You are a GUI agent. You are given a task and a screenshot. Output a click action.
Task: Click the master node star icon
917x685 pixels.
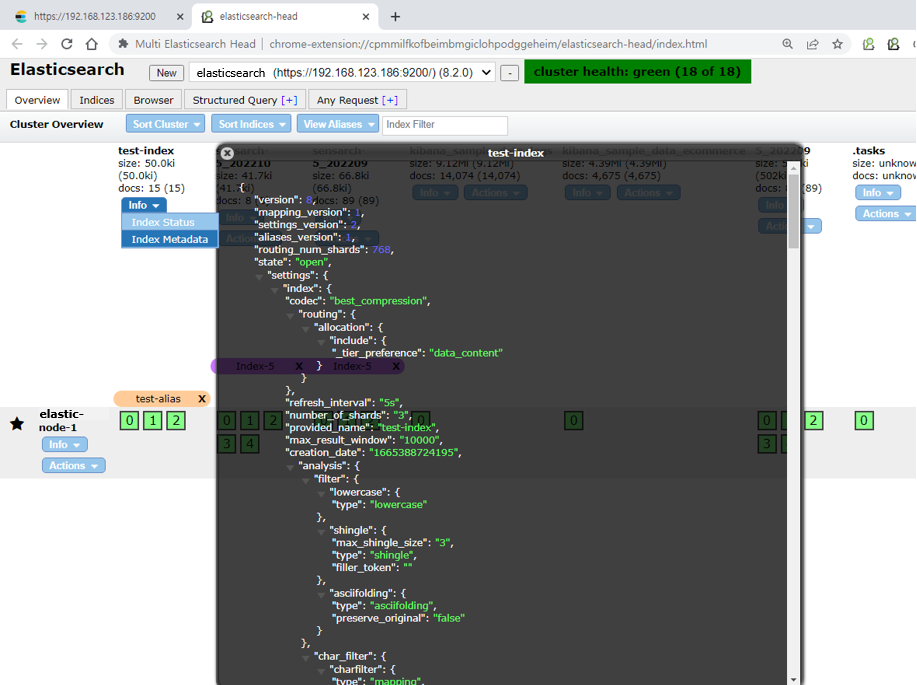click(x=17, y=424)
